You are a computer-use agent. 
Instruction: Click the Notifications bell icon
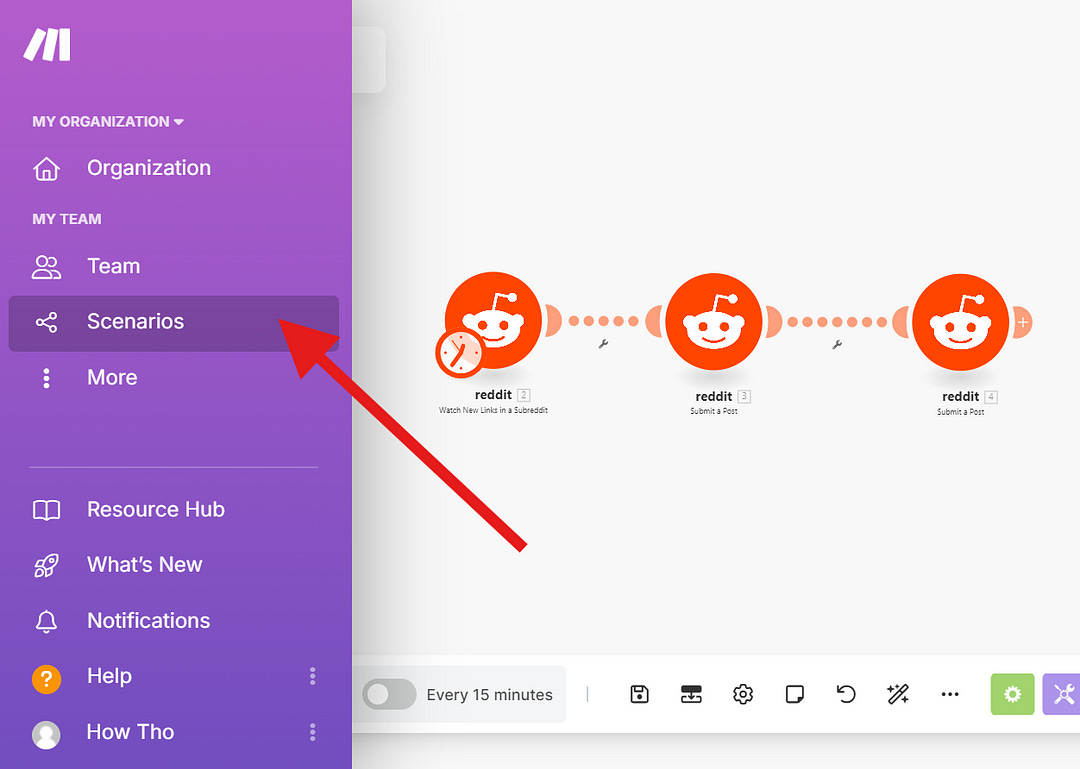coord(46,622)
